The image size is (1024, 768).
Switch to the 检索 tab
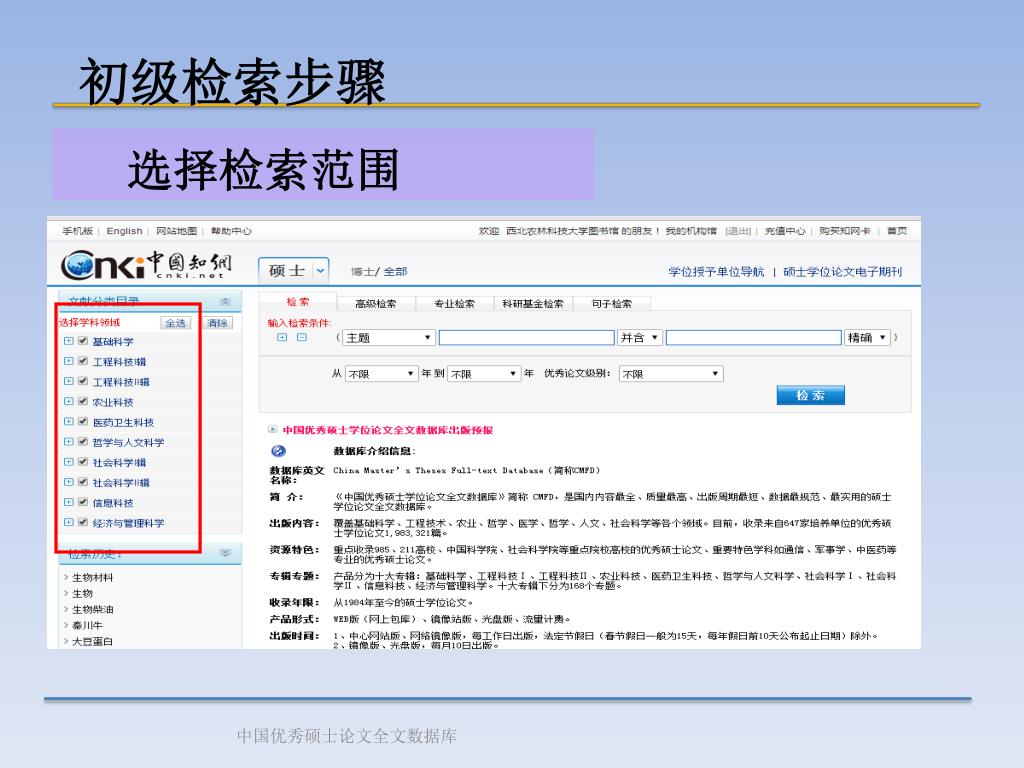(x=298, y=302)
